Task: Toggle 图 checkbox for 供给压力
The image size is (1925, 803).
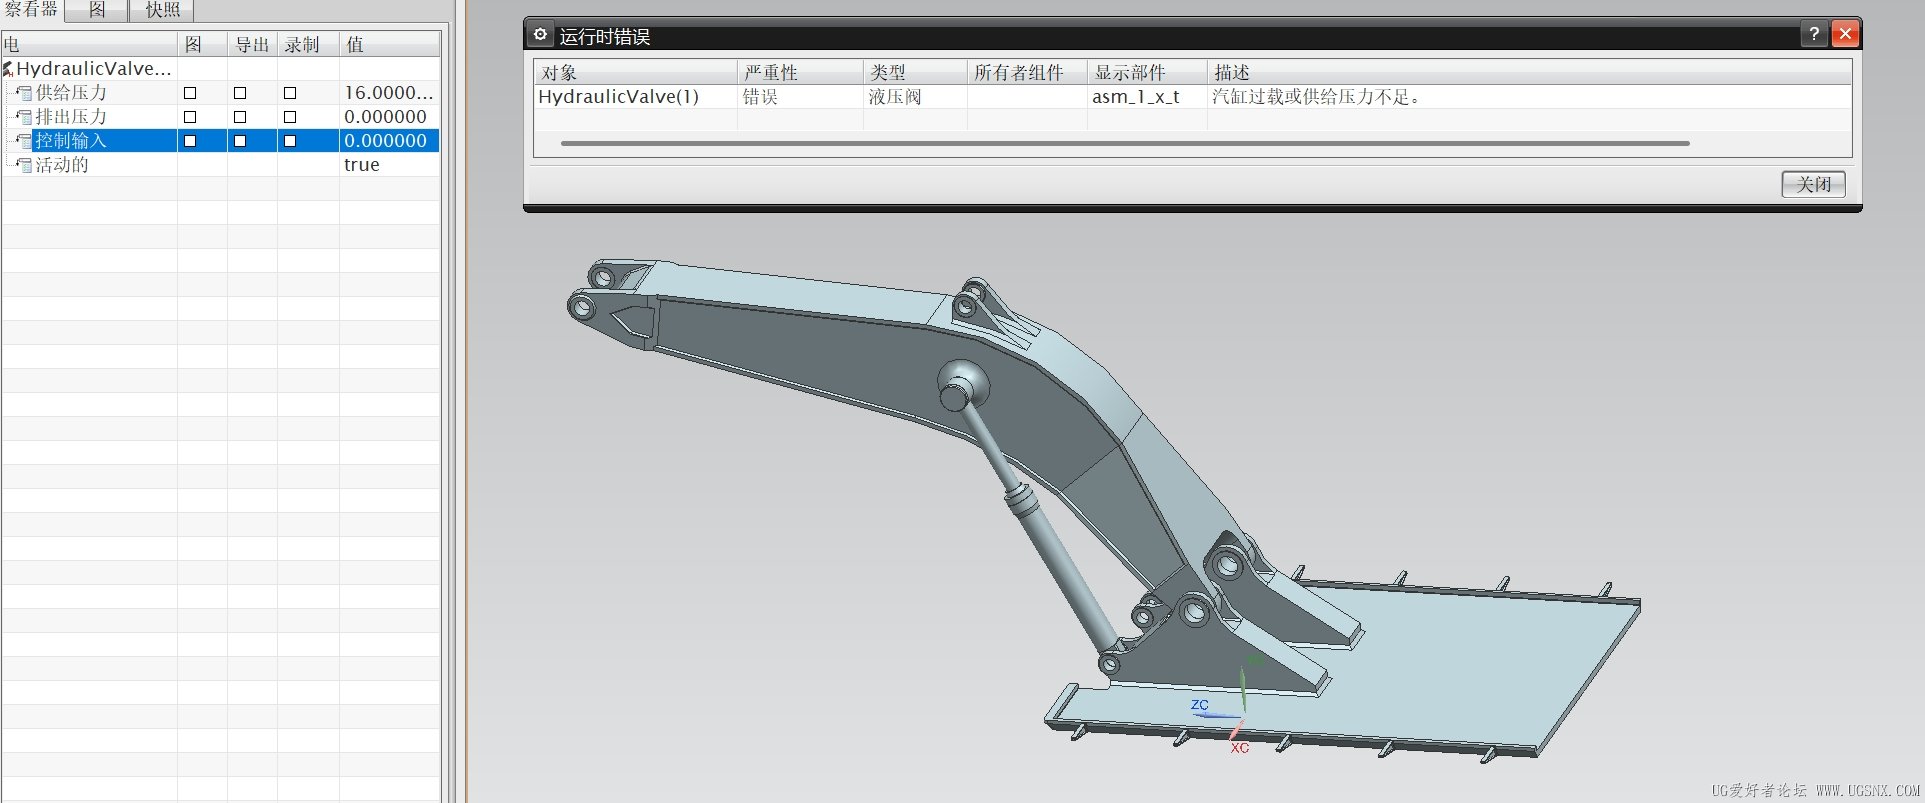Action: pyautogui.click(x=190, y=93)
